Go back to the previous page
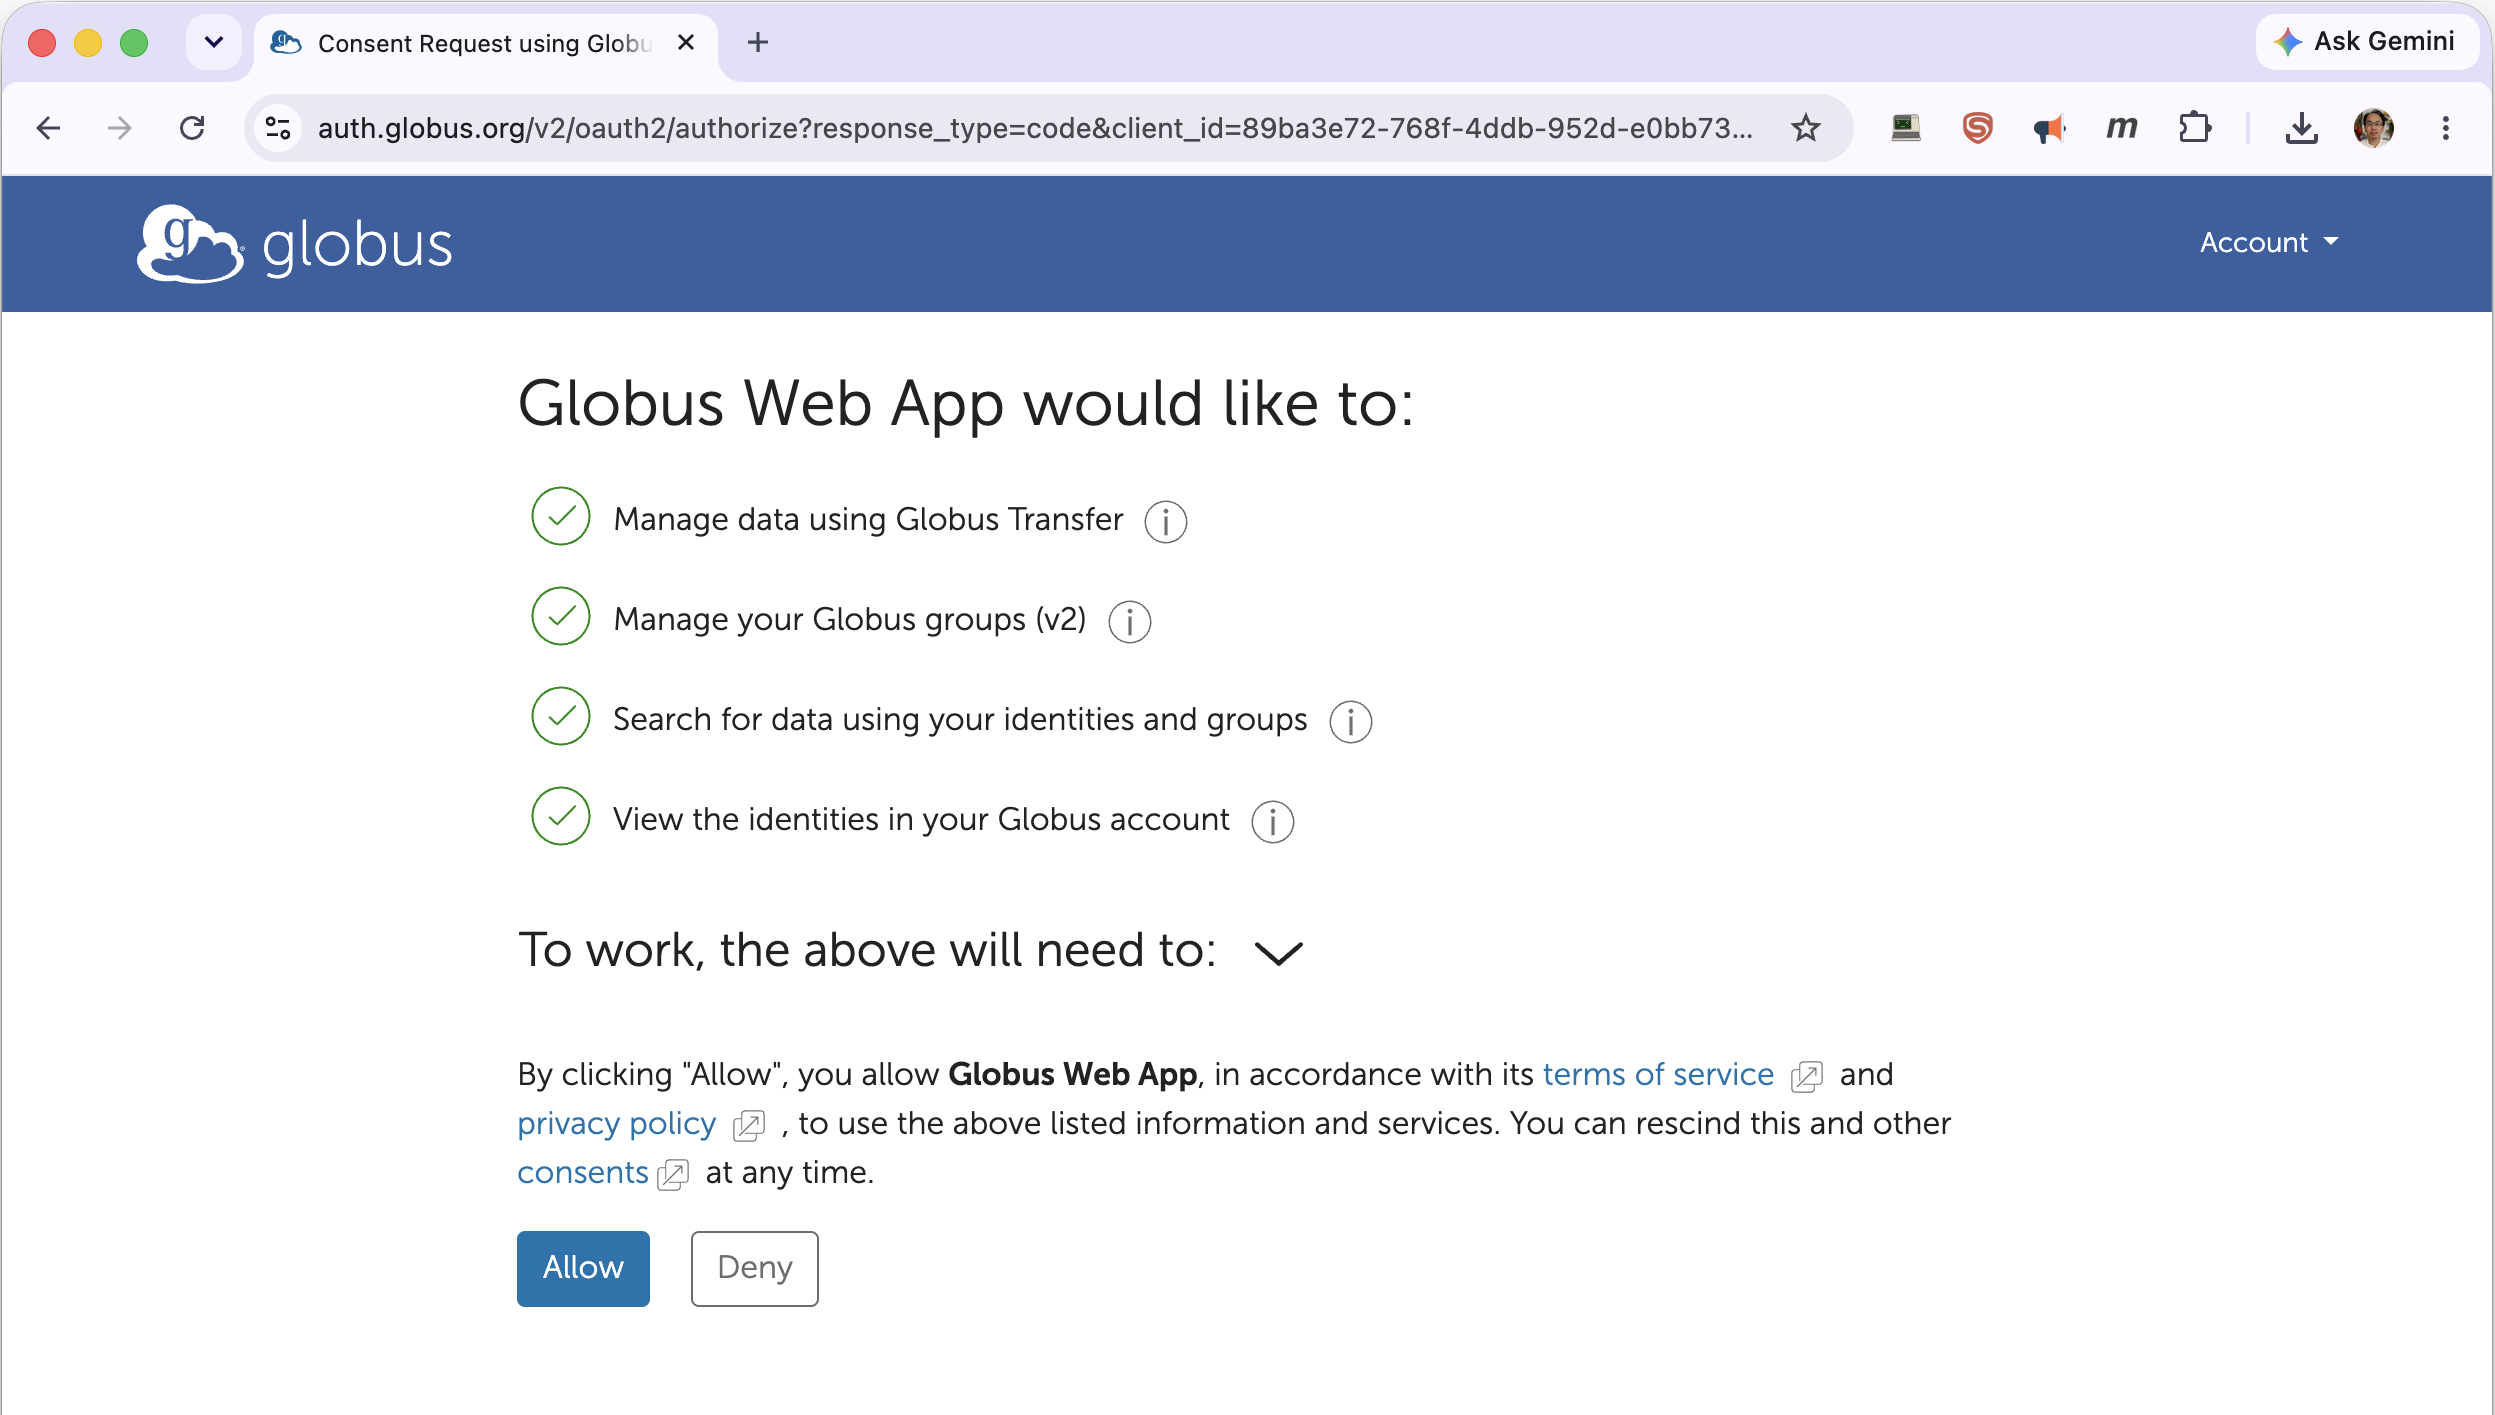Viewport: 2495px width, 1415px height. coord(48,128)
